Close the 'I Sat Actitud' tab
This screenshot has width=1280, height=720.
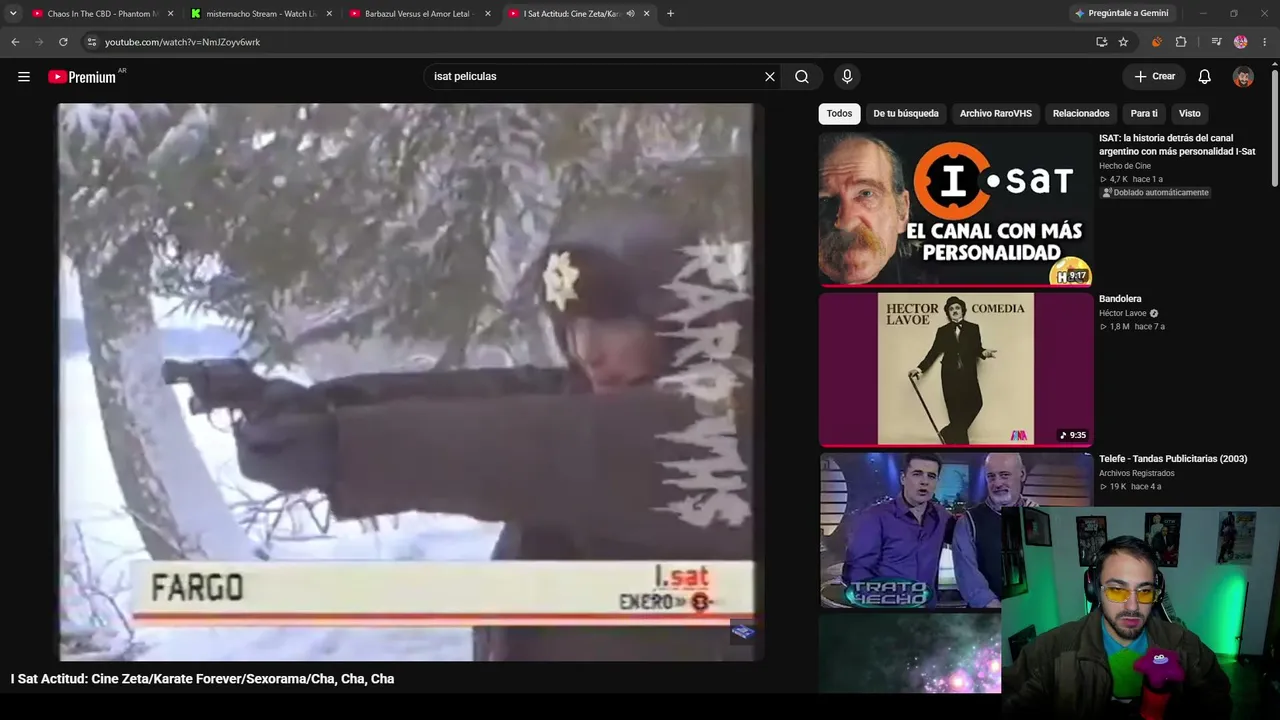pos(647,14)
